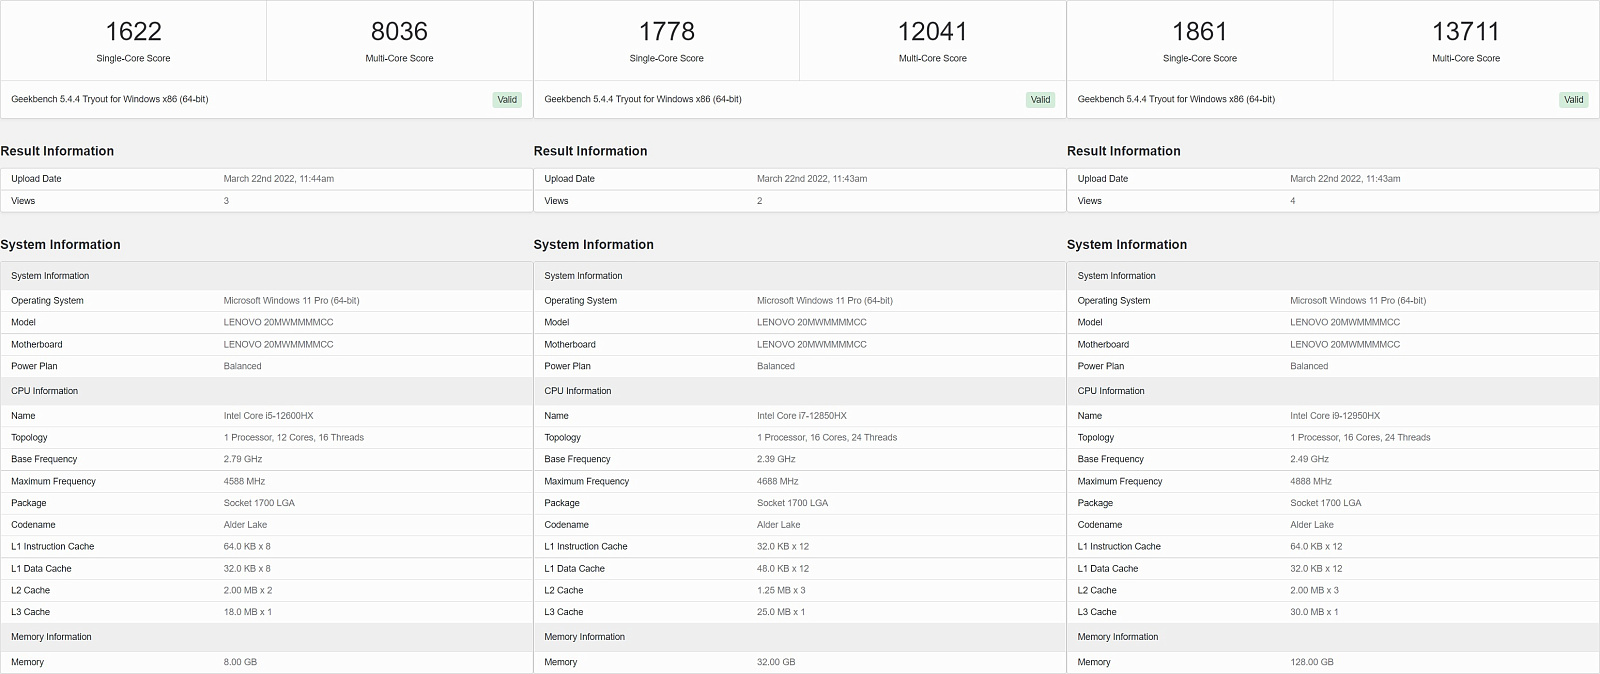This screenshot has width=1600, height=674.
Task: Click the Geekbench 5.4.4 Tryout label under 1622 score
Action: [x=110, y=99]
